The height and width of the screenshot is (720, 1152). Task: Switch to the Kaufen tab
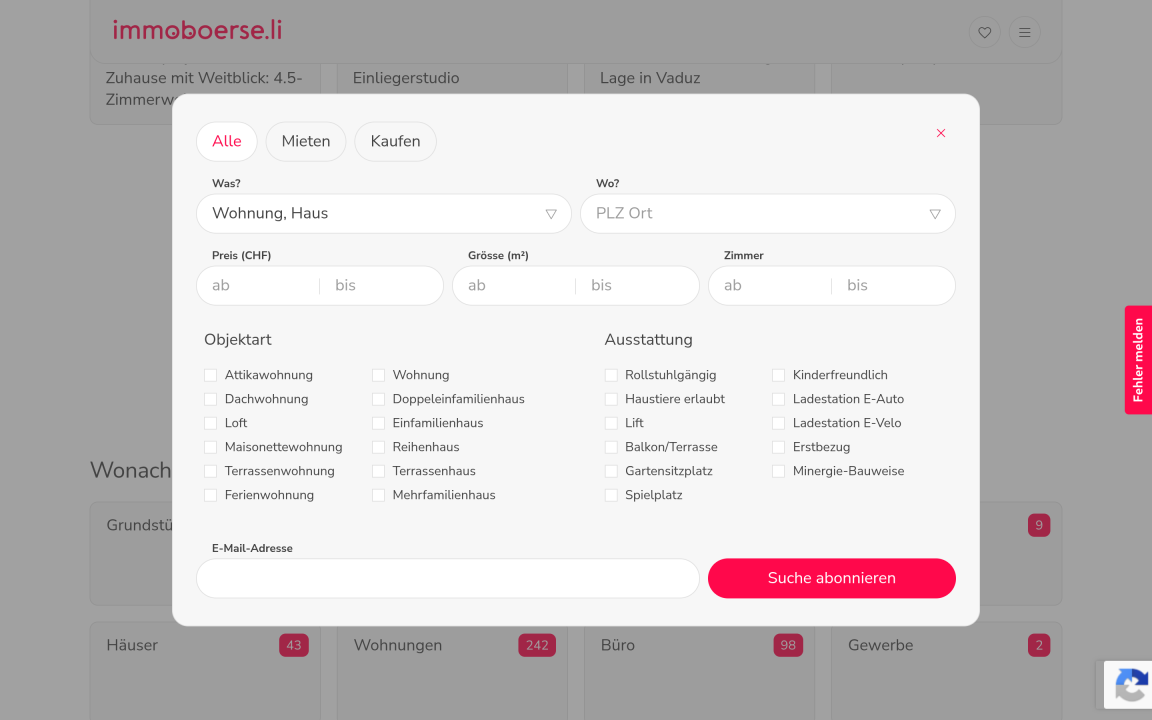tap(395, 141)
